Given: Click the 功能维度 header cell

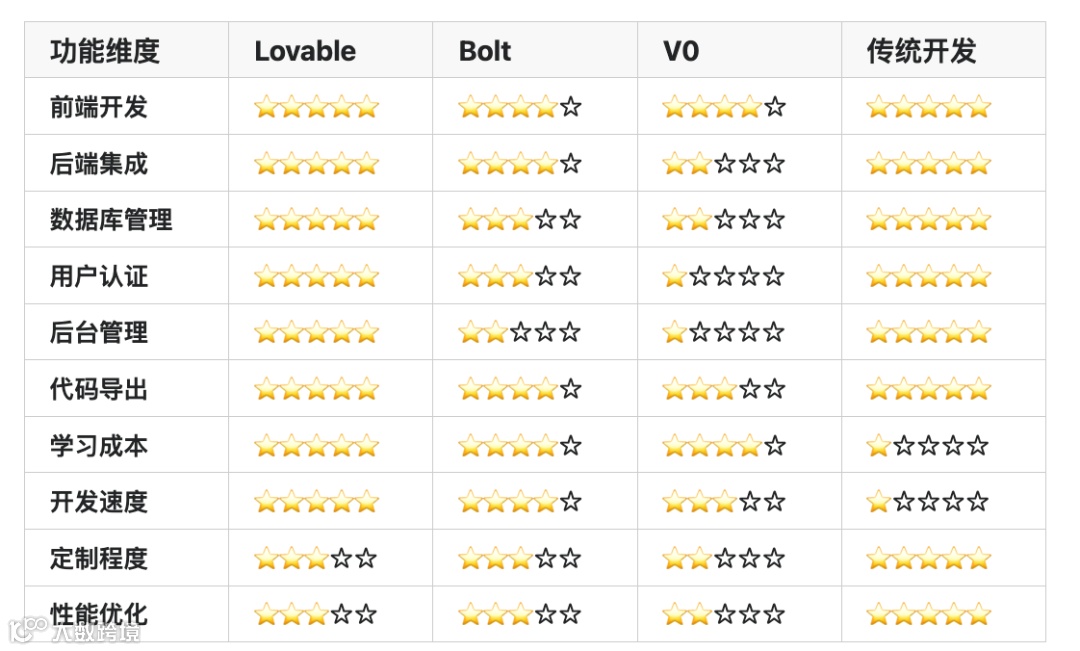Looking at the screenshot, I should pyautogui.click(x=105, y=51).
